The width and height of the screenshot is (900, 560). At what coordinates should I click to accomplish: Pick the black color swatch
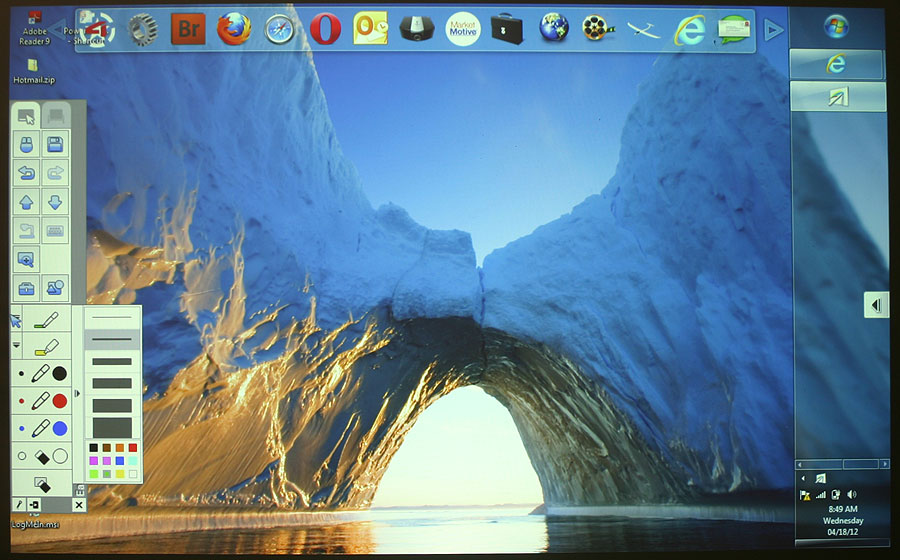coord(94,448)
